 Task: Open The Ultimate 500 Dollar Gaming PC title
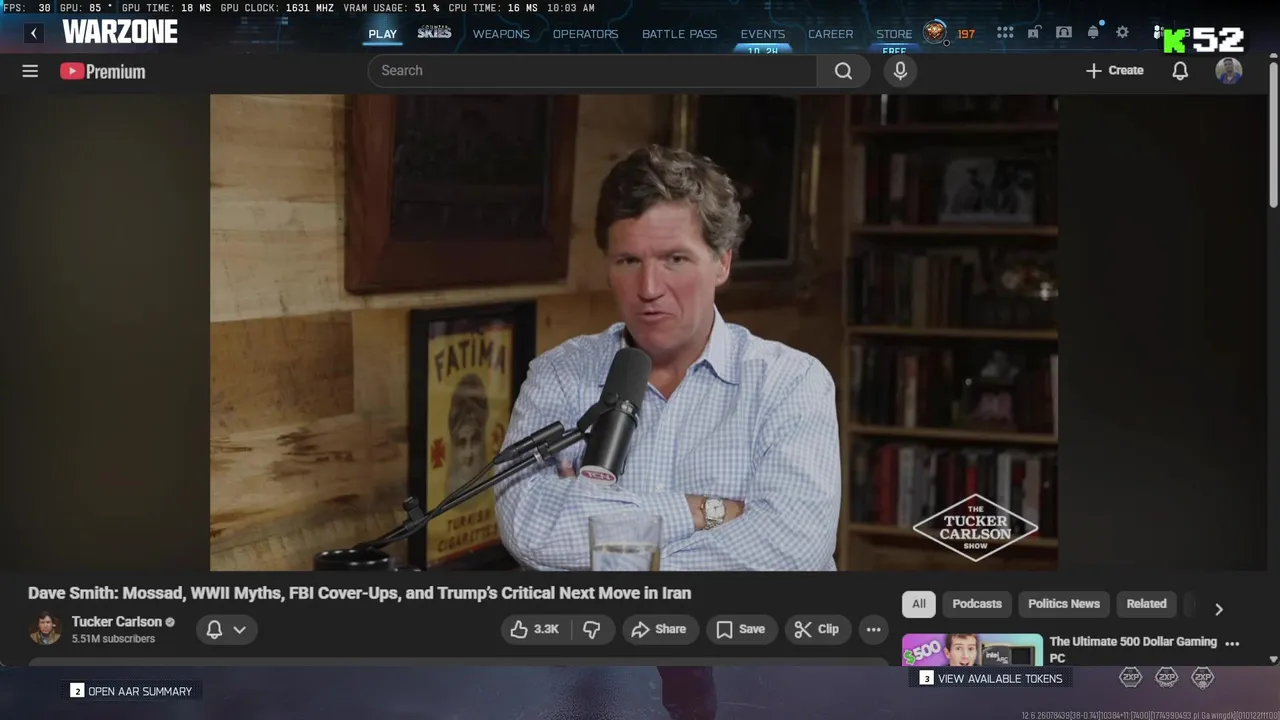1133,649
